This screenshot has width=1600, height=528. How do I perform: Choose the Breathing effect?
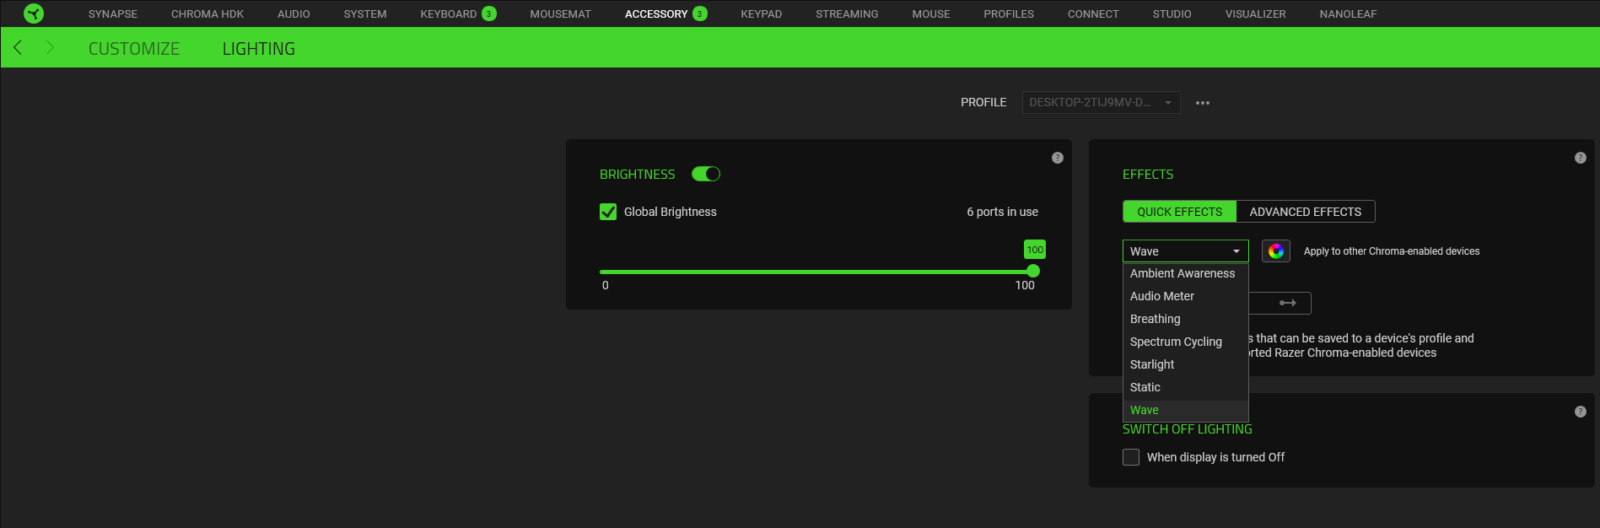[1185, 319]
